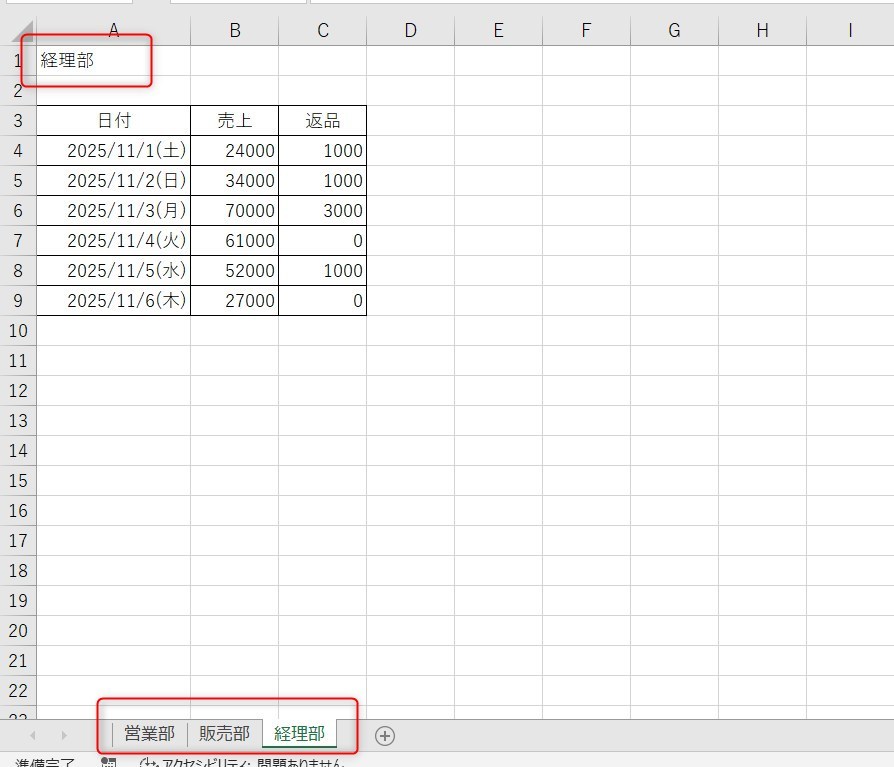Click the sales value 70000 cell
894x767 pixels.
[x=234, y=211]
